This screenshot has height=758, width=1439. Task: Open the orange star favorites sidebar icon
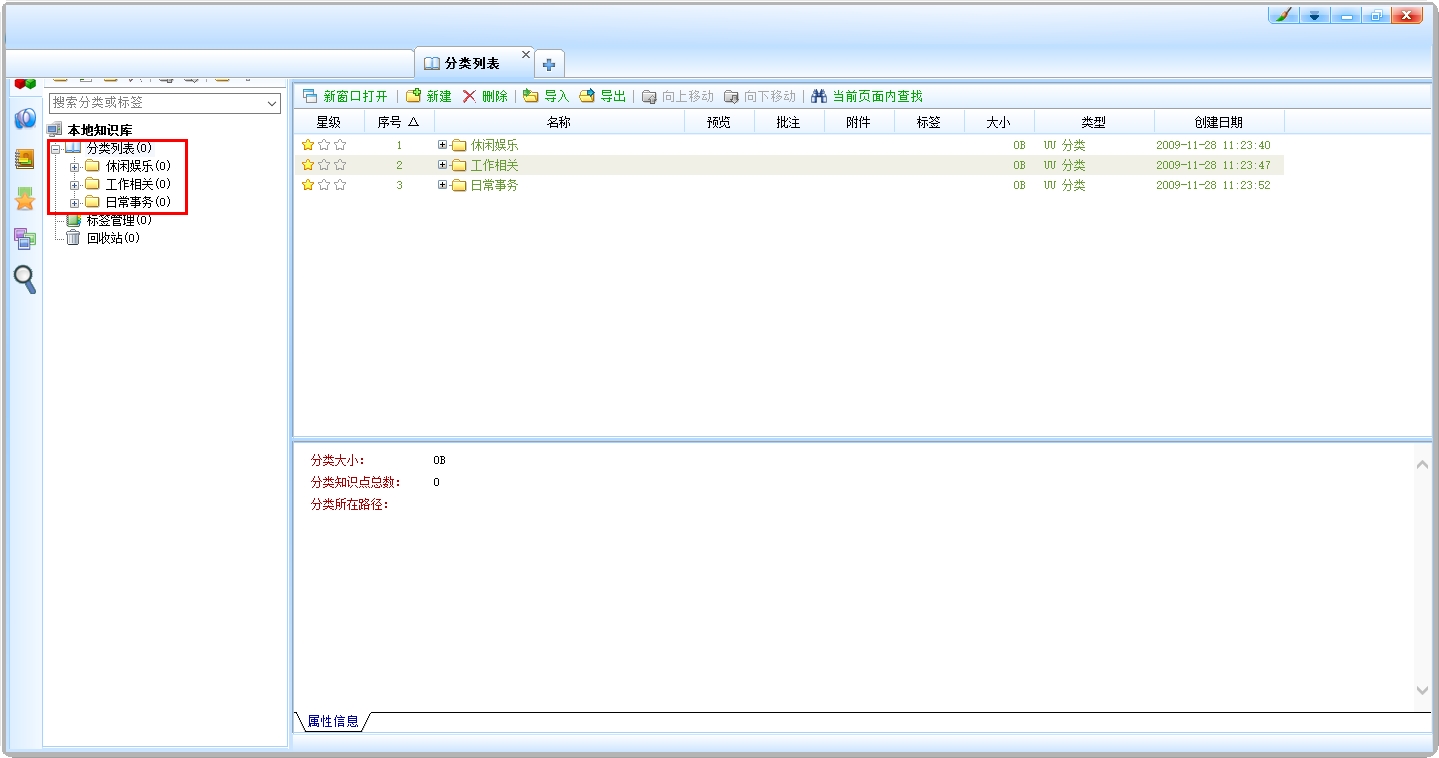pos(25,199)
